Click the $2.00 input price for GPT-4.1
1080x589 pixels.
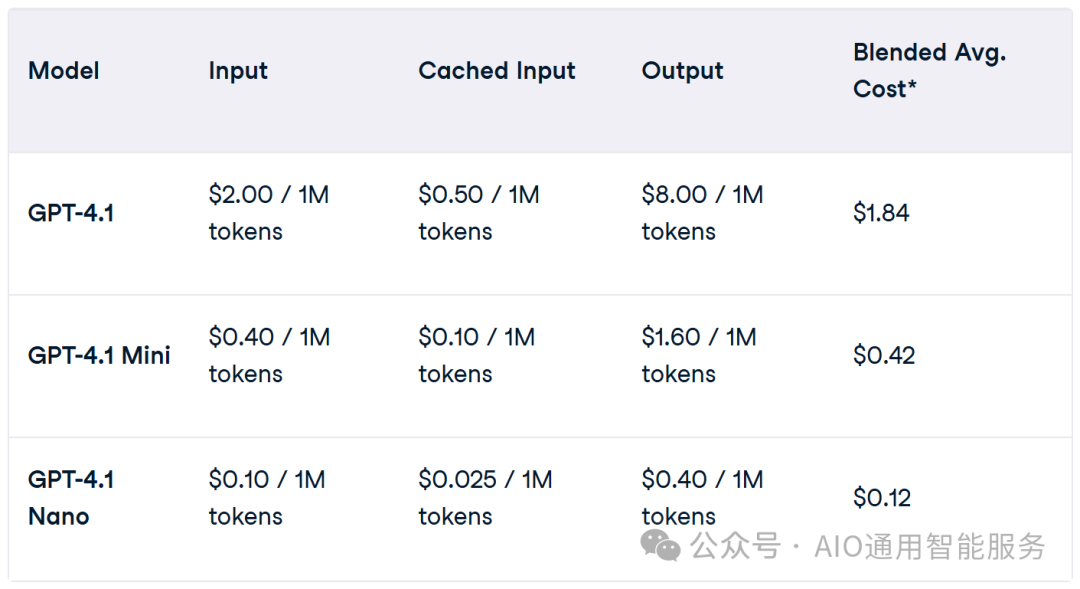click(x=268, y=213)
